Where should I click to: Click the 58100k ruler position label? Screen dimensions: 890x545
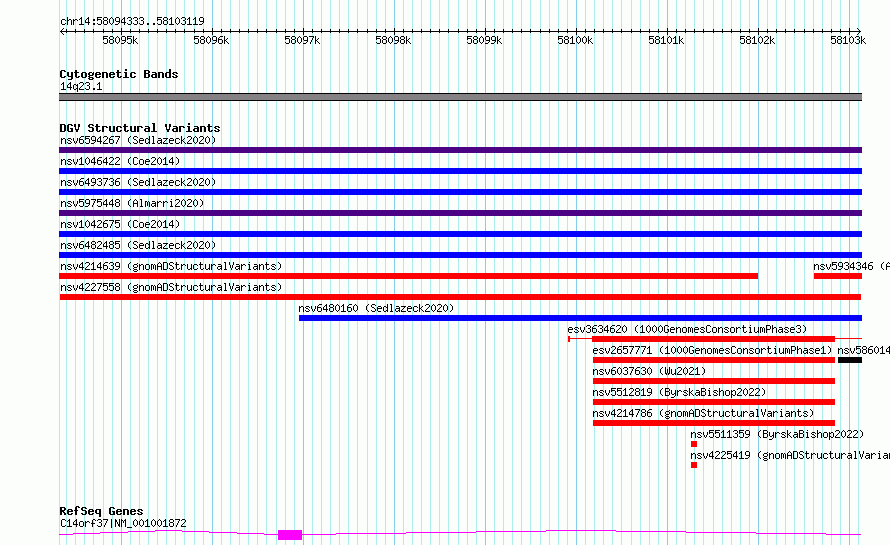575,40
